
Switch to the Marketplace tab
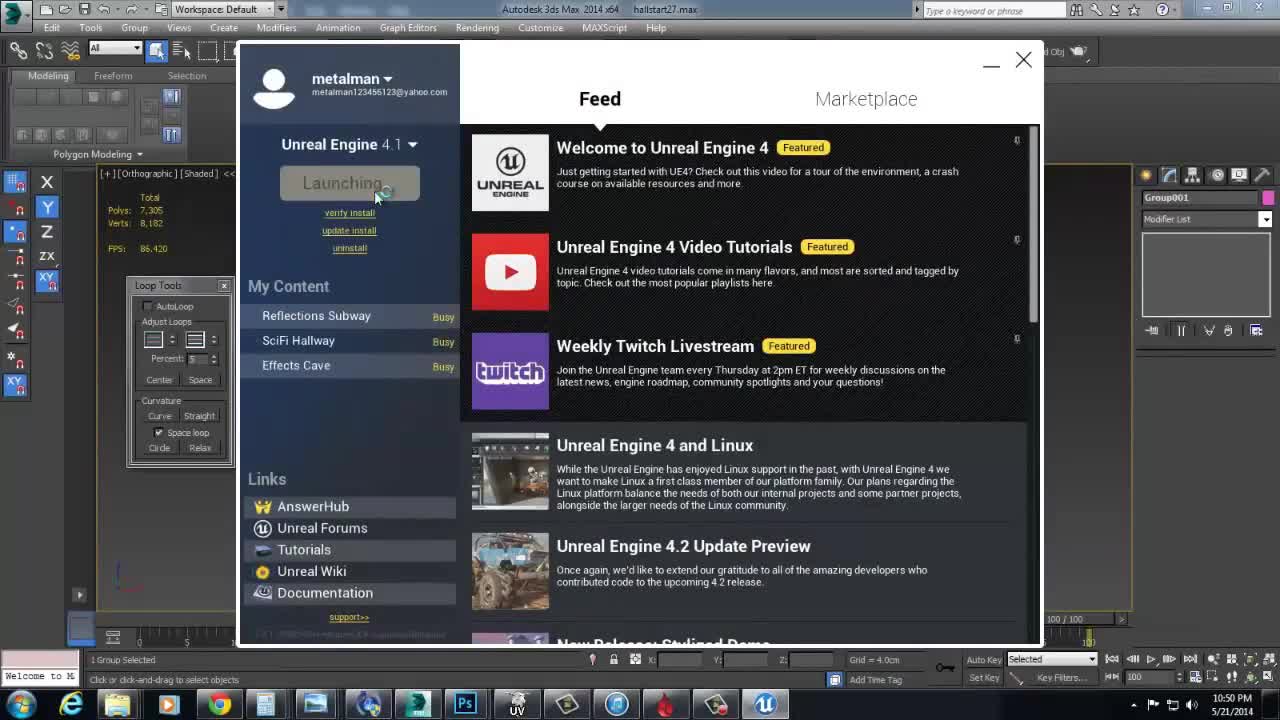pyautogui.click(x=866, y=99)
